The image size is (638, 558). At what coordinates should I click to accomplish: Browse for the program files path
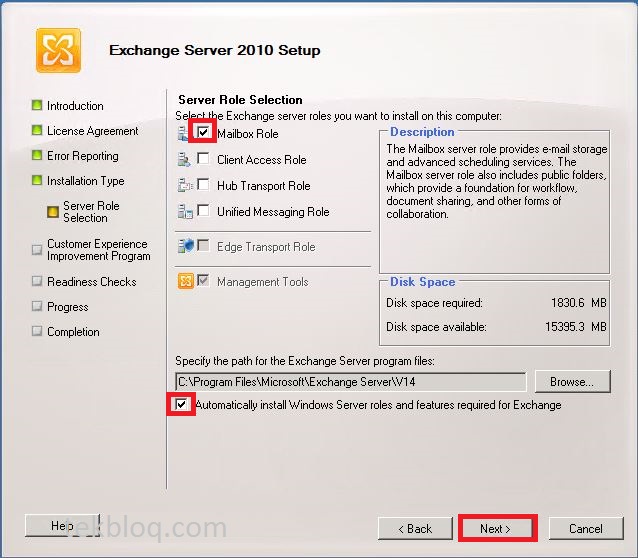coord(572,381)
